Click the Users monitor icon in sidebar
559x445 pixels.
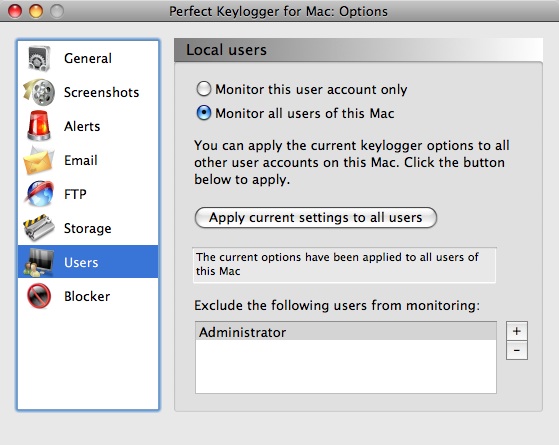[39, 262]
